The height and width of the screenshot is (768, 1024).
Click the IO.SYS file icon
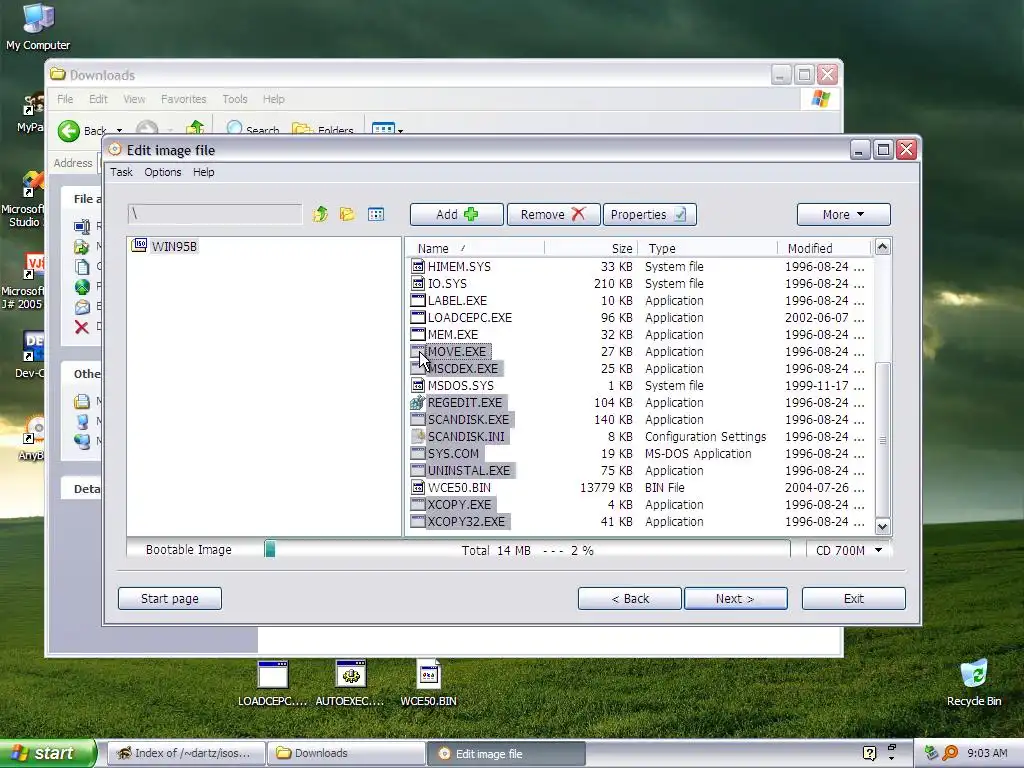[x=417, y=283]
